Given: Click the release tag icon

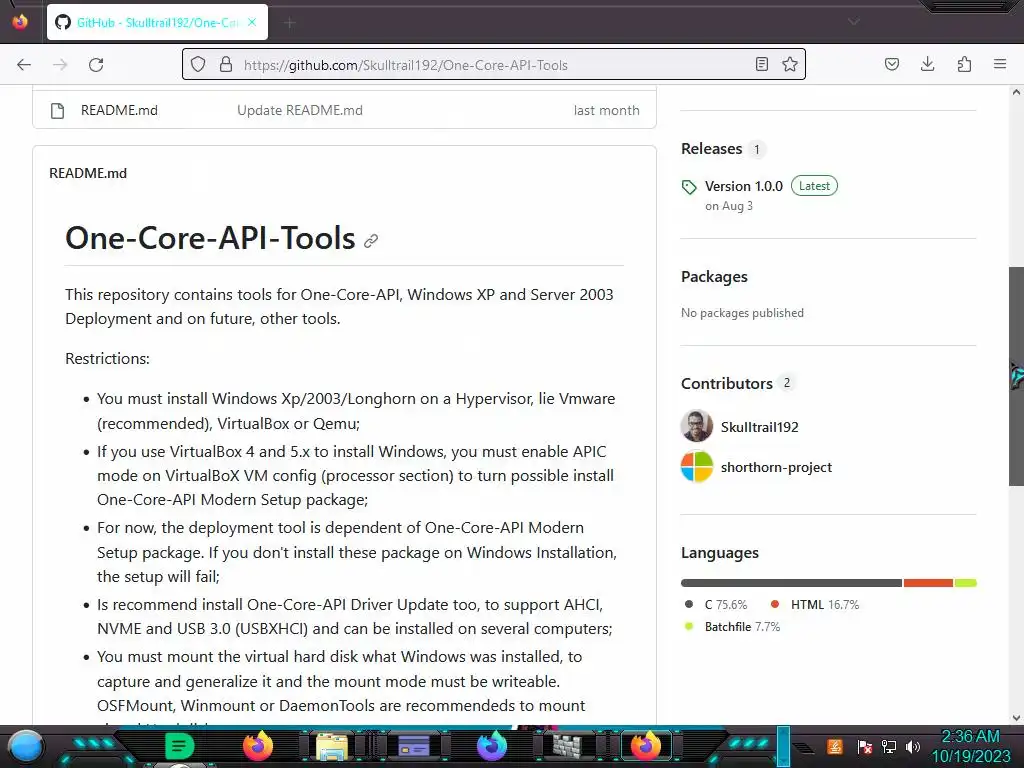Looking at the screenshot, I should click(x=689, y=187).
